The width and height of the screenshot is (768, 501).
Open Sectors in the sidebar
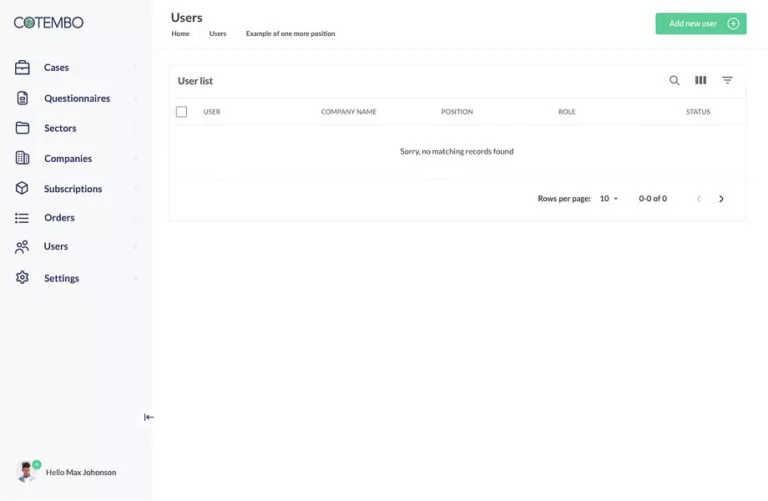coord(60,128)
